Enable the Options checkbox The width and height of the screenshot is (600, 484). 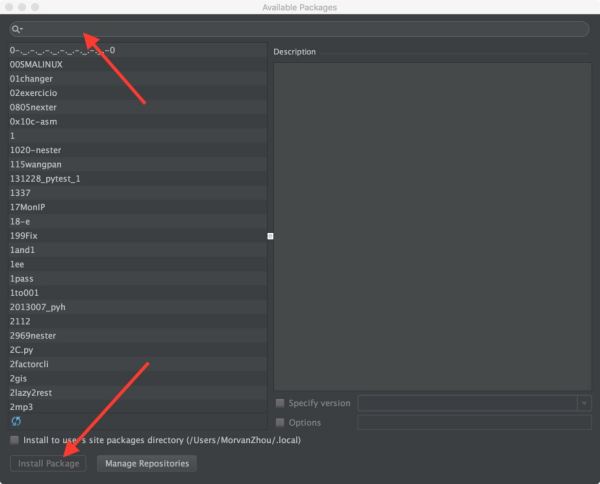280,422
